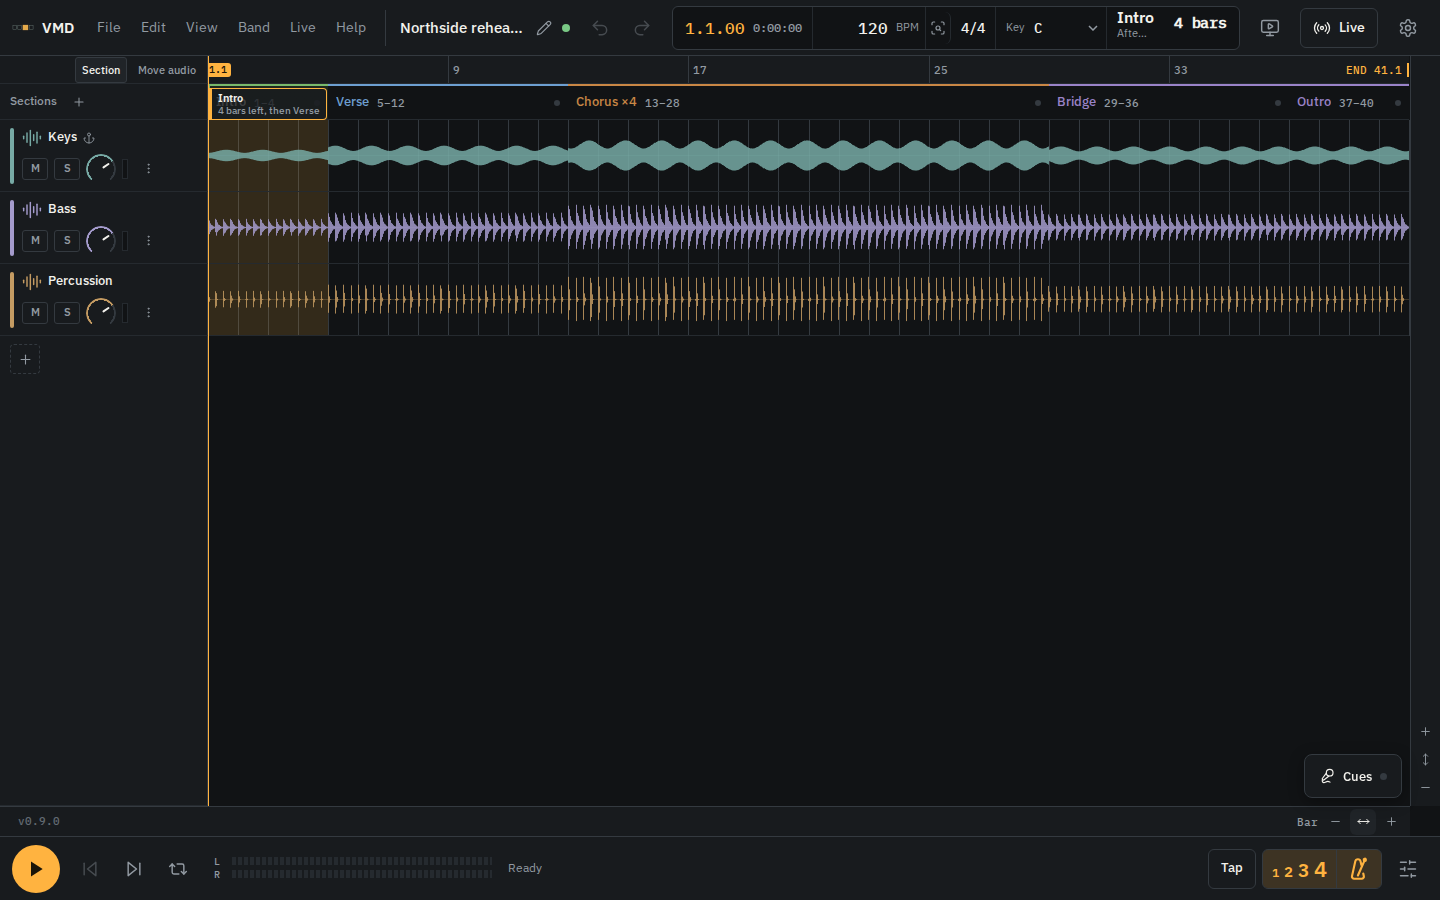The image size is (1440, 900).
Task: Fit tracks vertically with up-down arrow
Action: tap(1425, 760)
